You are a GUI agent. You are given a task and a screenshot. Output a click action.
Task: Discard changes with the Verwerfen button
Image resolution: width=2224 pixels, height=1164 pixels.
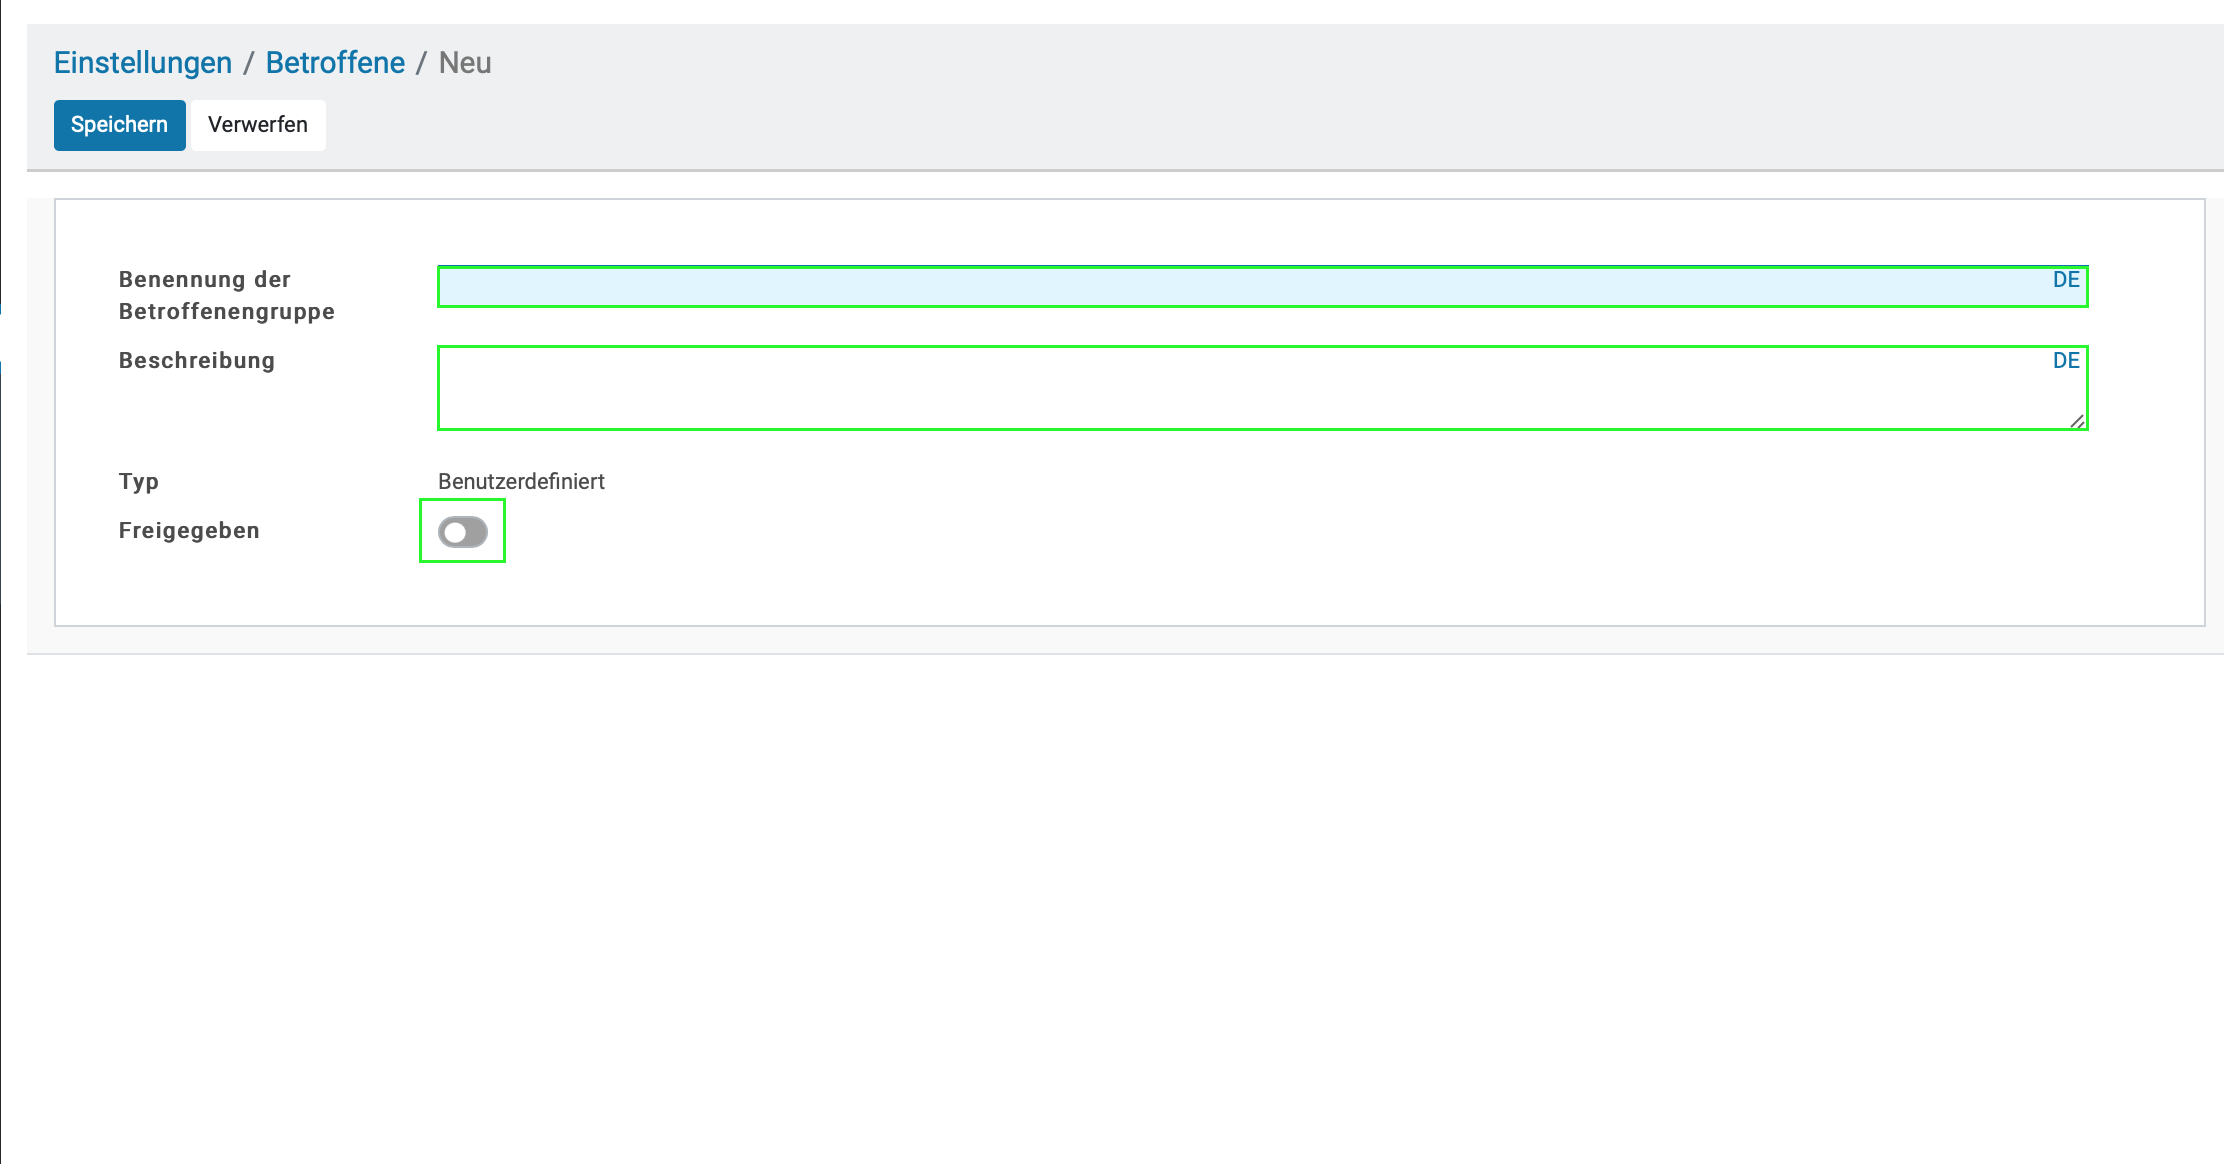pyautogui.click(x=258, y=125)
